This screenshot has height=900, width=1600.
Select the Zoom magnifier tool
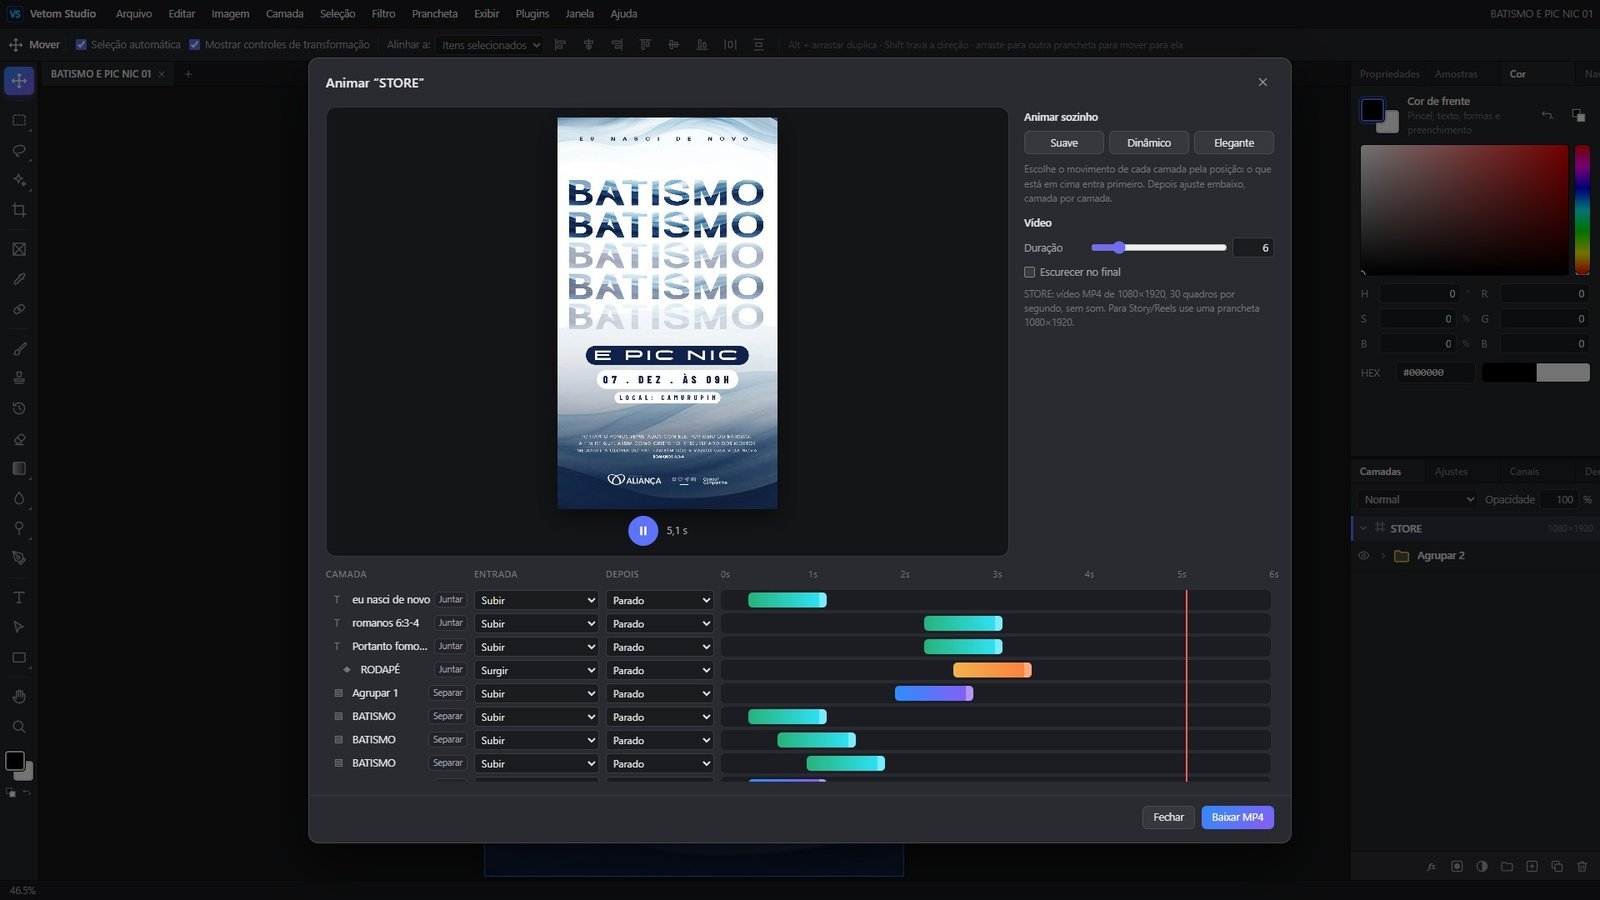19,727
